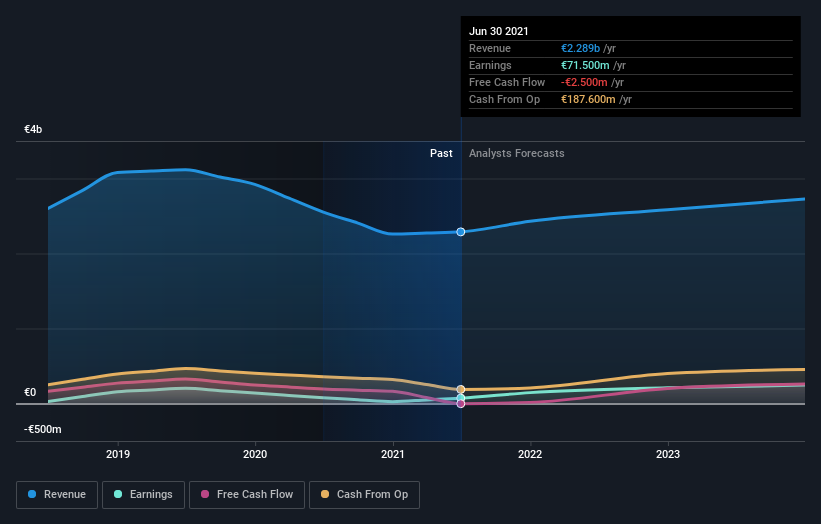This screenshot has width=821, height=524.
Task: Select the Revenue data point marker on chart
Action: (x=461, y=232)
